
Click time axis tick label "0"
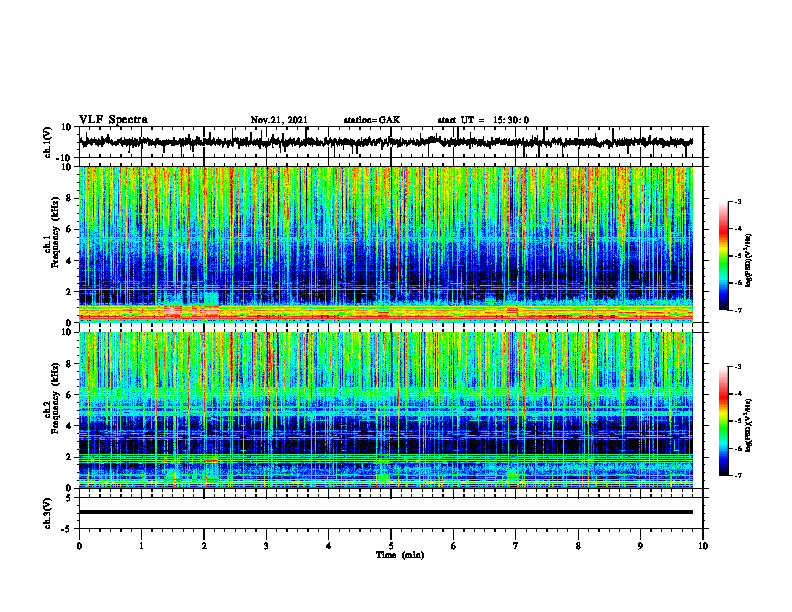point(79,546)
